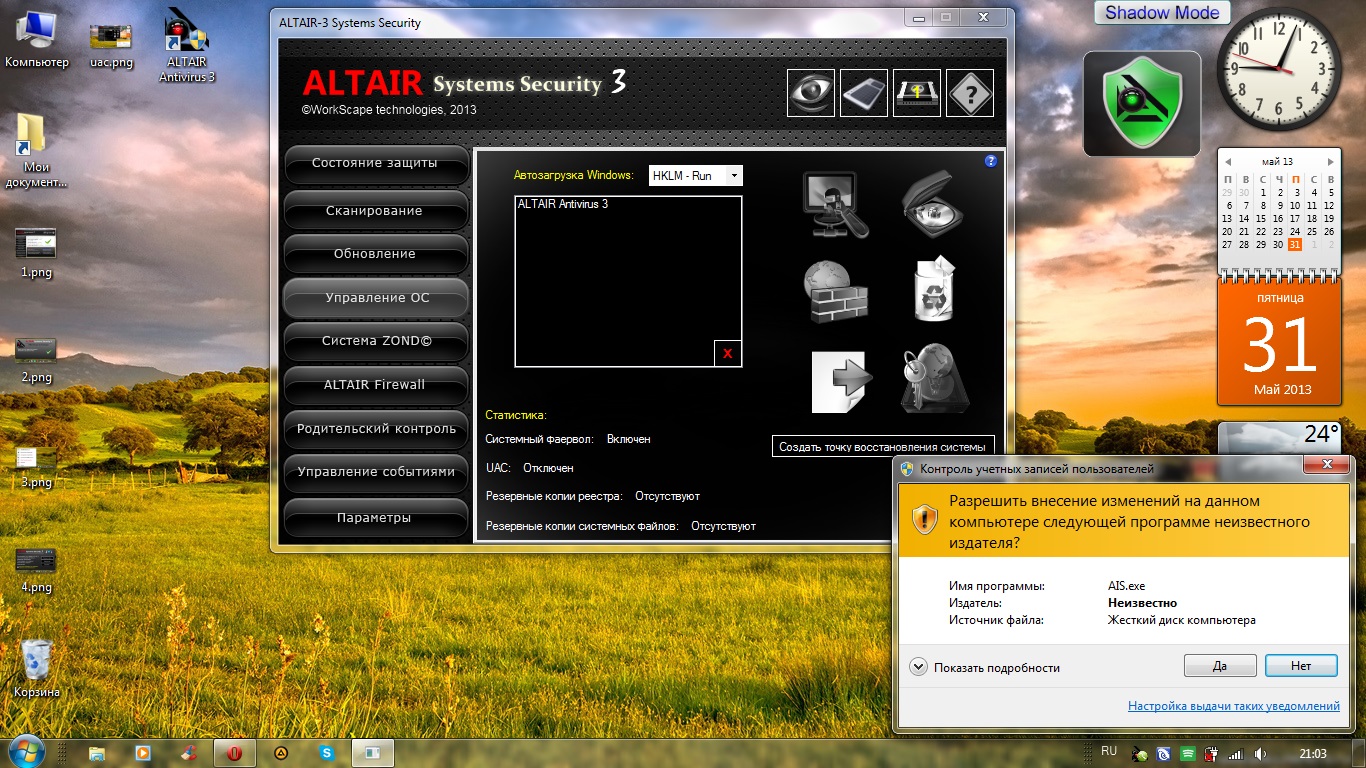Switch to Opera in the taskbar
The height and width of the screenshot is (768, 1366).
pos(235,753)
